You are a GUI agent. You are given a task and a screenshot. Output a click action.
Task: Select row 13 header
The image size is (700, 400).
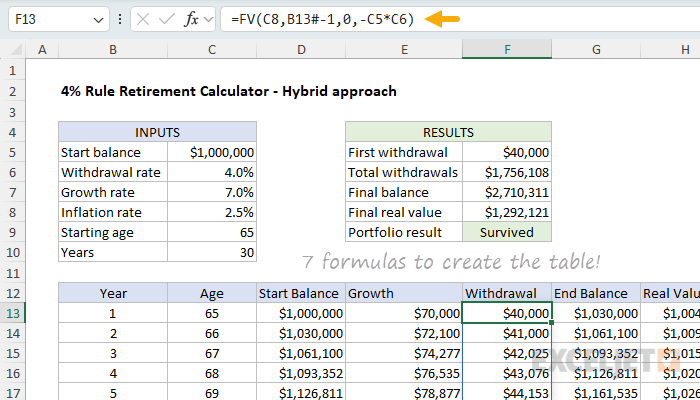coord(12,313)
